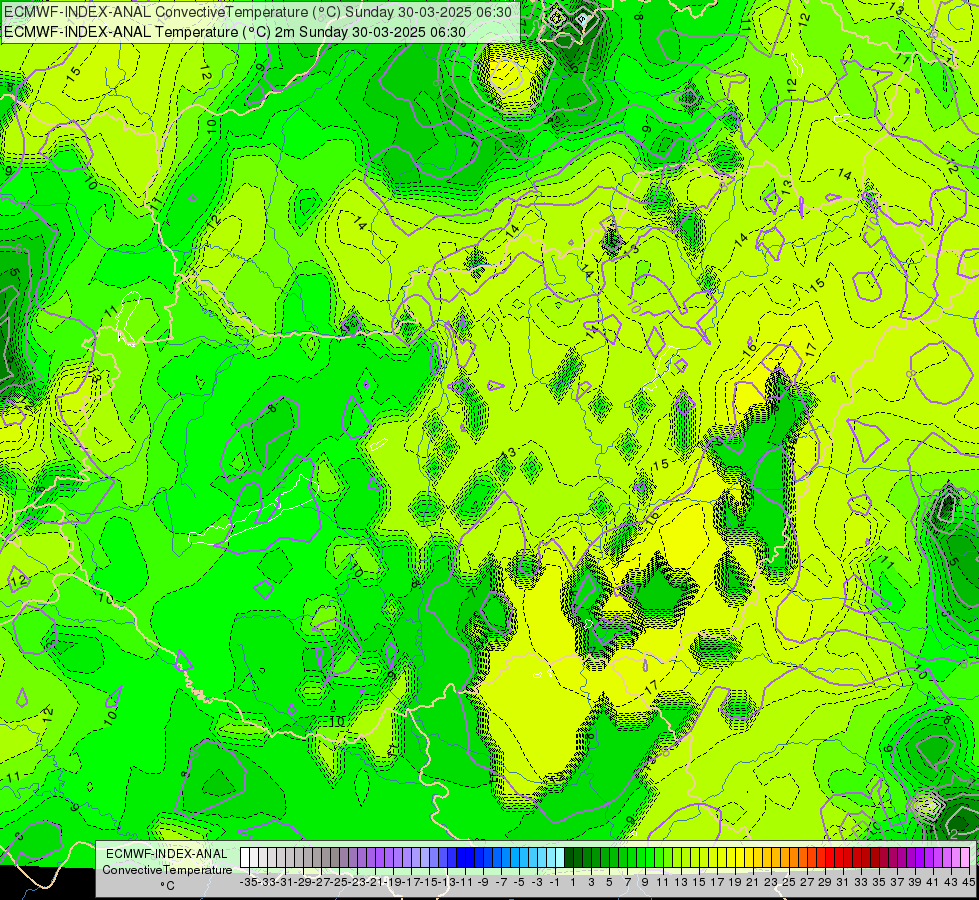
Task: Select the white -35 legend color swatch
Action: [245, 857]
